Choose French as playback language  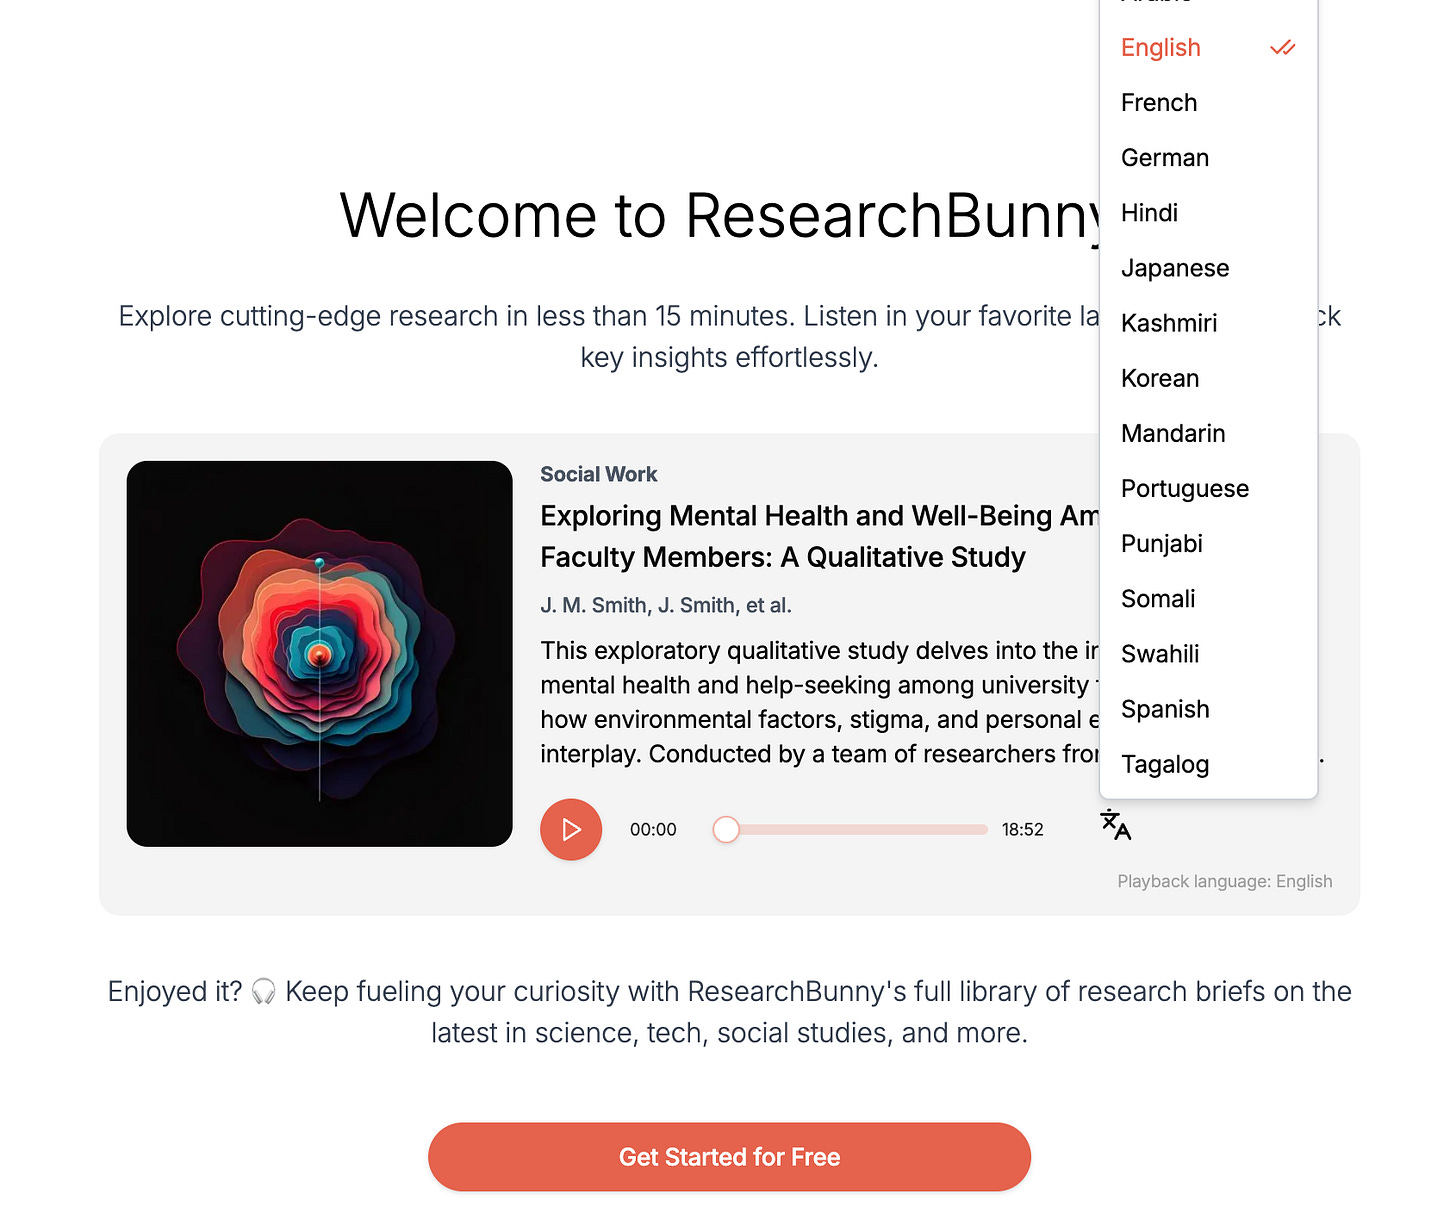[x=1208, y=103]
